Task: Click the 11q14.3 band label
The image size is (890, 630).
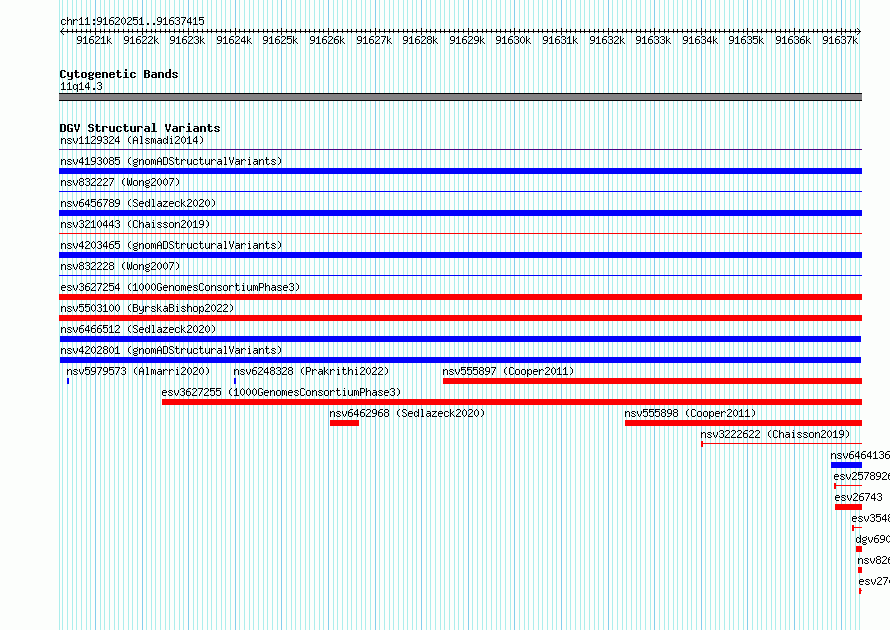Action: [x=81, y=86]
